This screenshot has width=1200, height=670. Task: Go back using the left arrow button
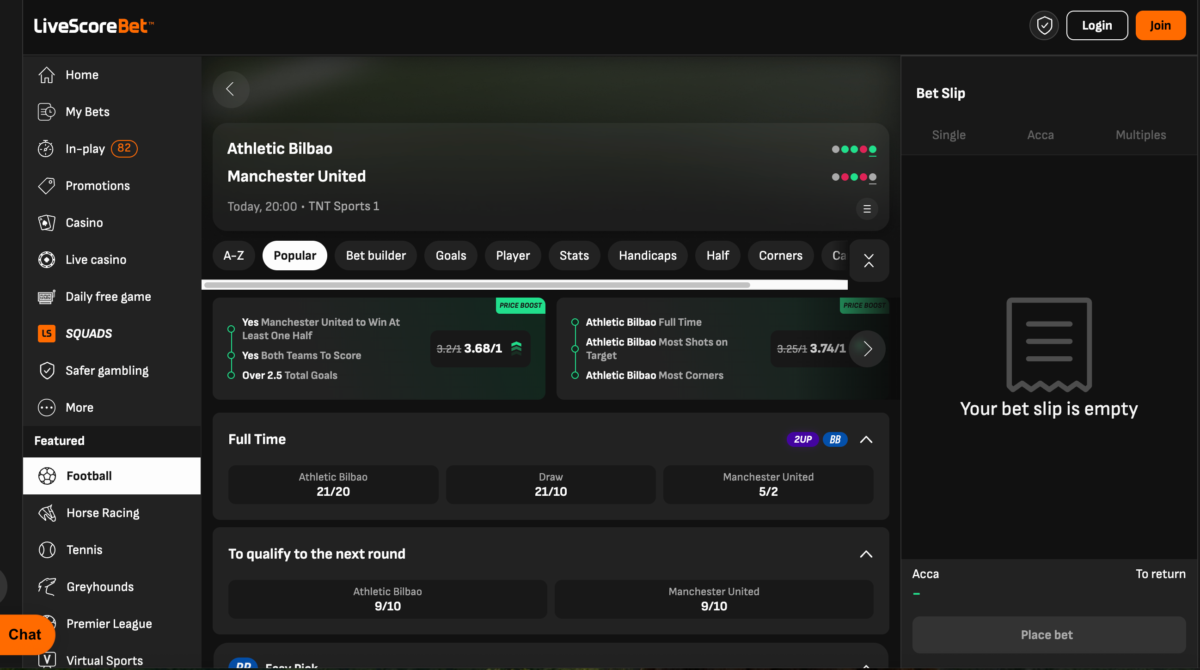(x=230, y=89)
